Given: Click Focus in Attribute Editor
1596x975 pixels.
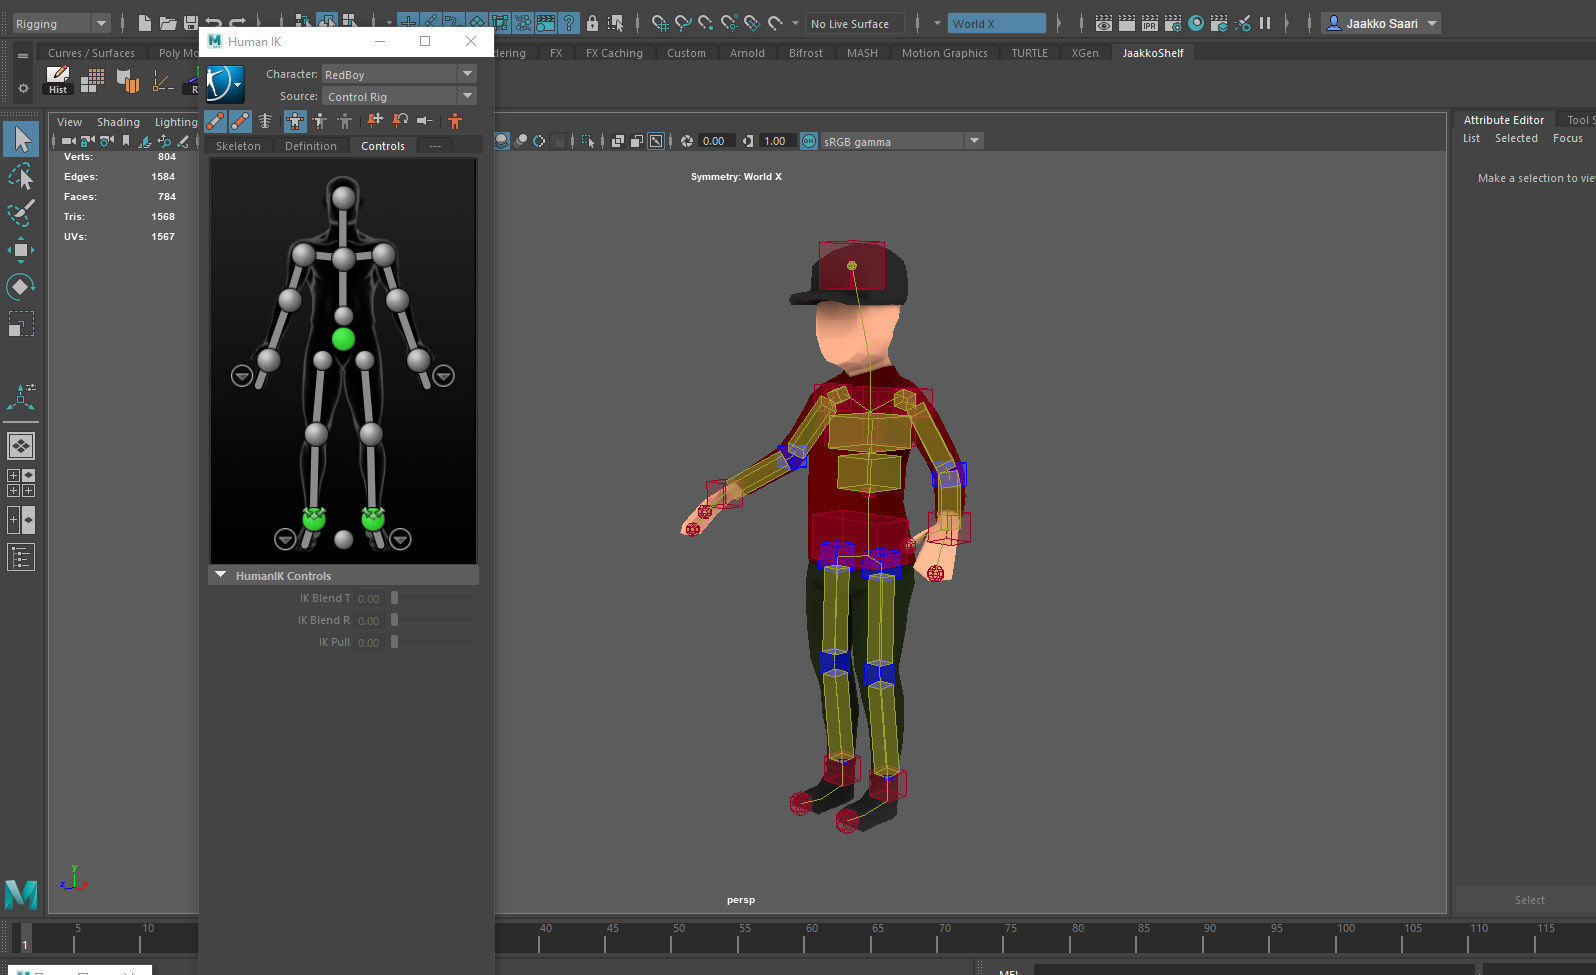Looking at the screenshot, I should (x=1567, y=138).
